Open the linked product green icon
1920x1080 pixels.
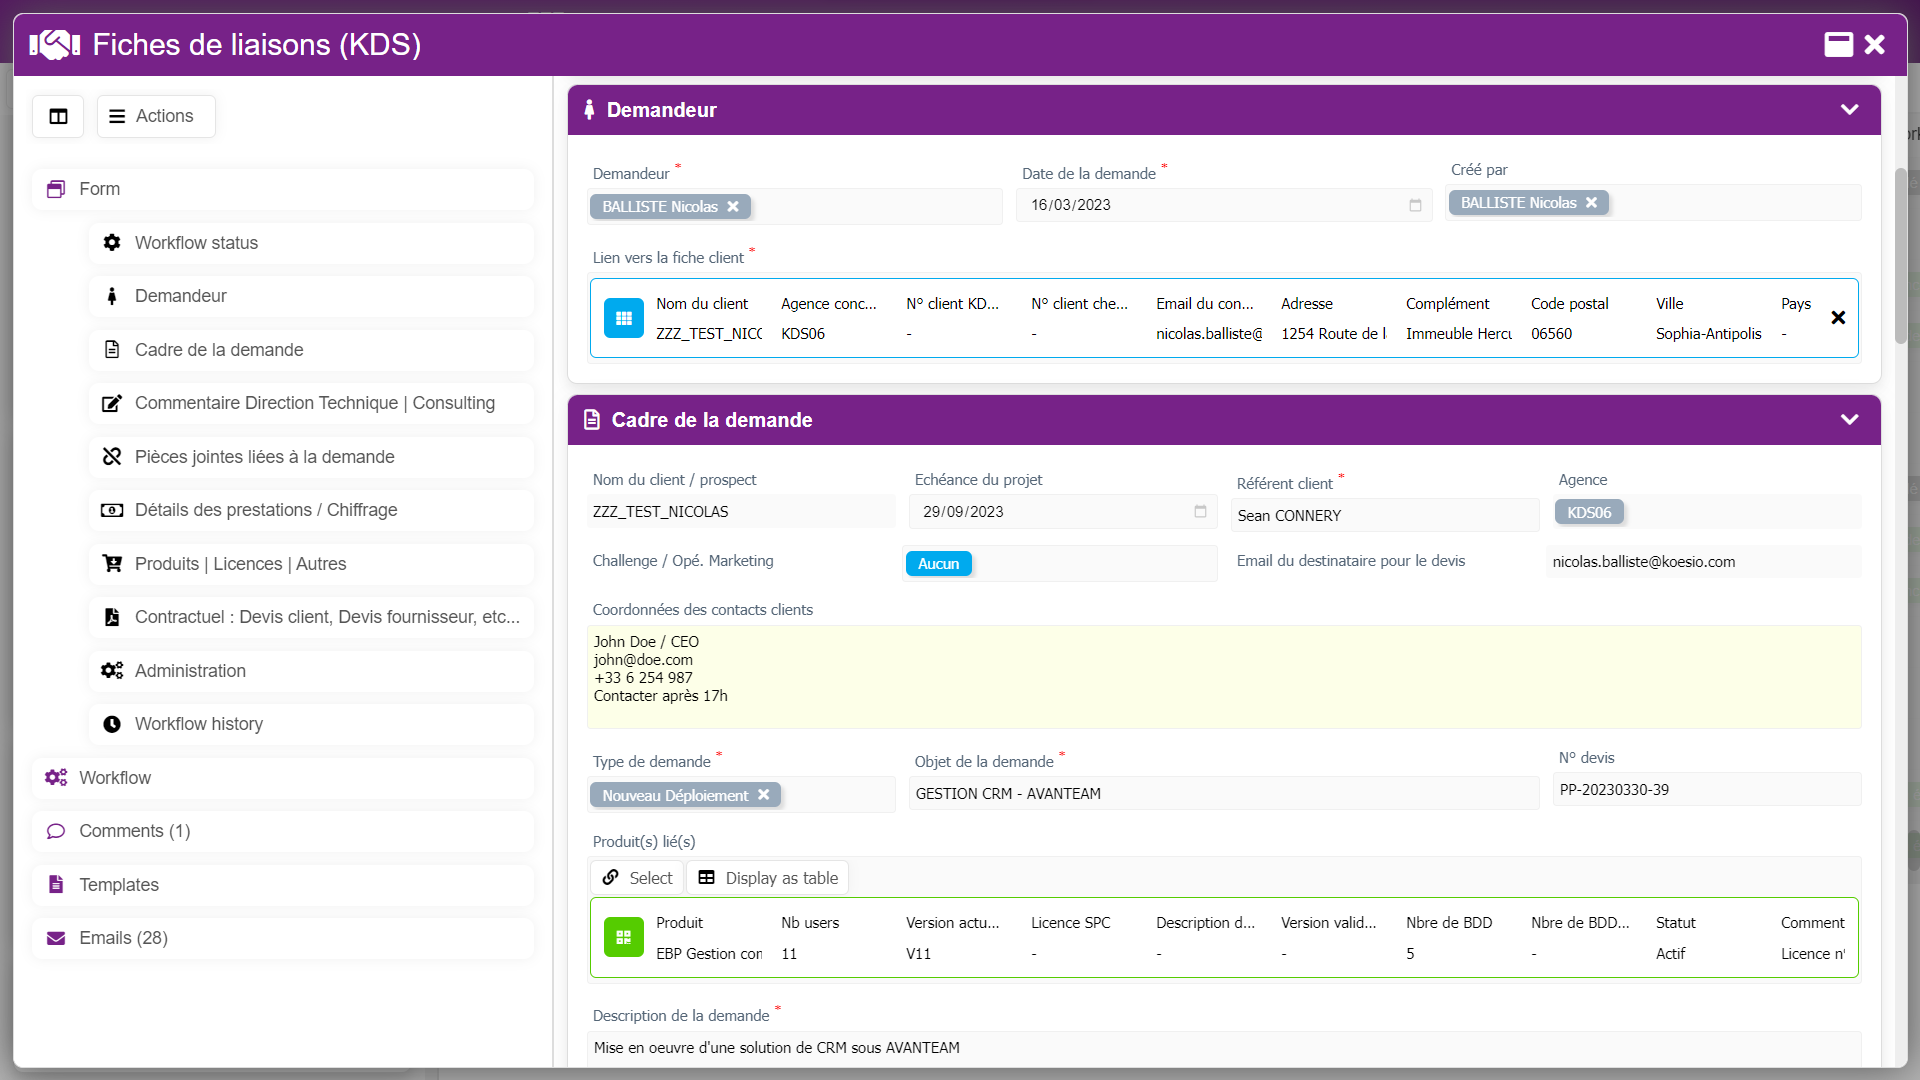point(624,938)
